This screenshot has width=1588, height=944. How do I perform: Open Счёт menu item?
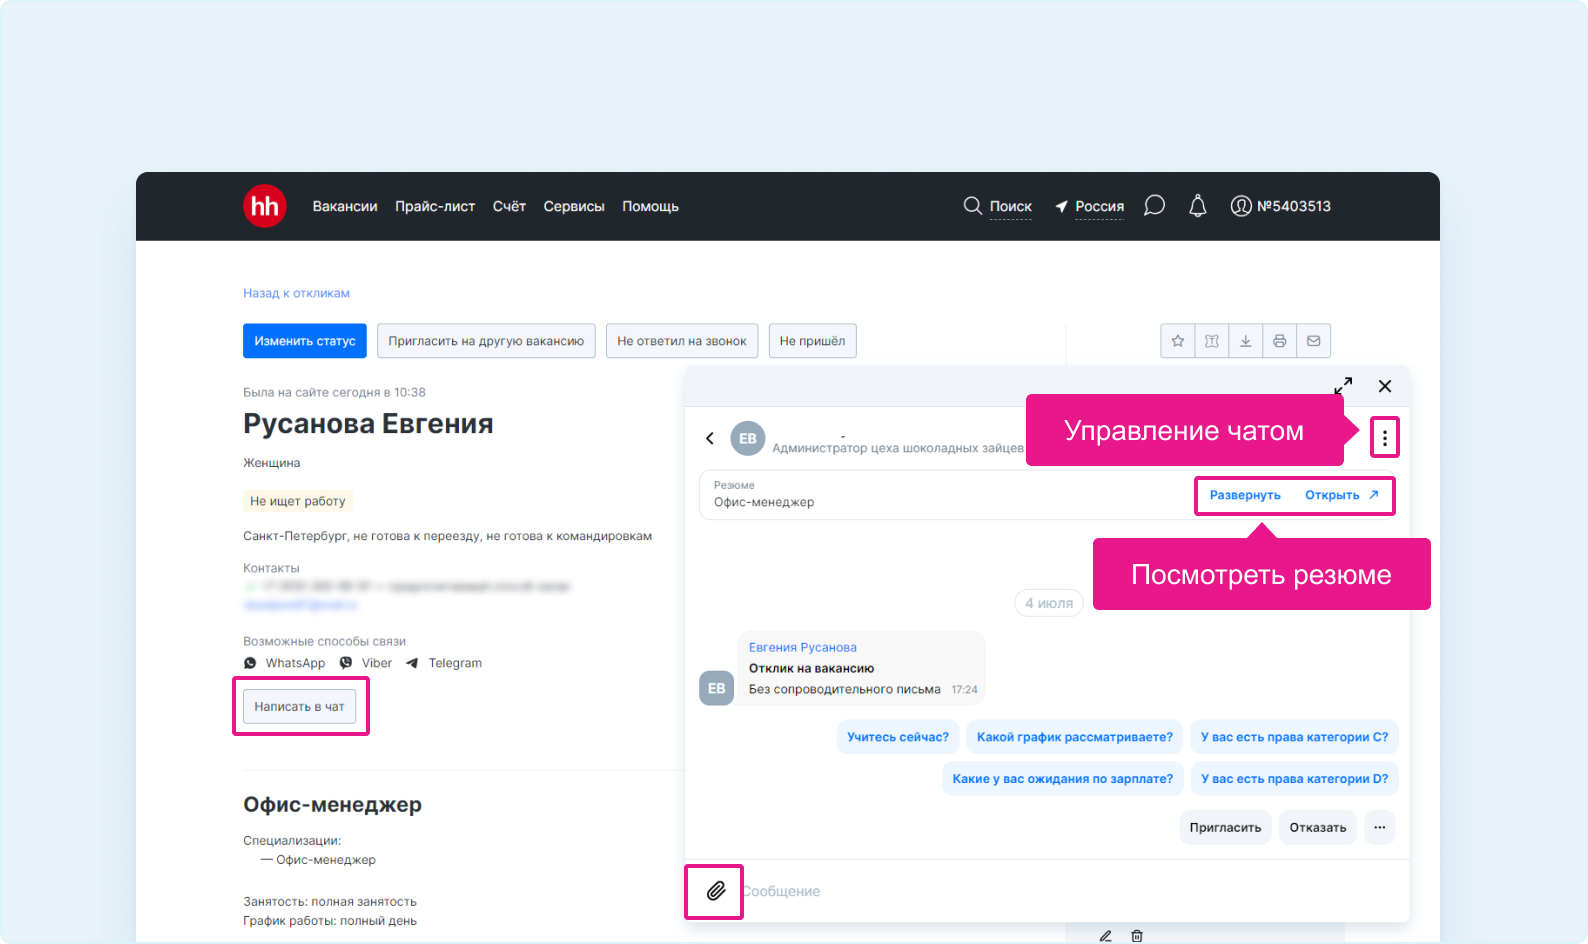pos(509,206)
